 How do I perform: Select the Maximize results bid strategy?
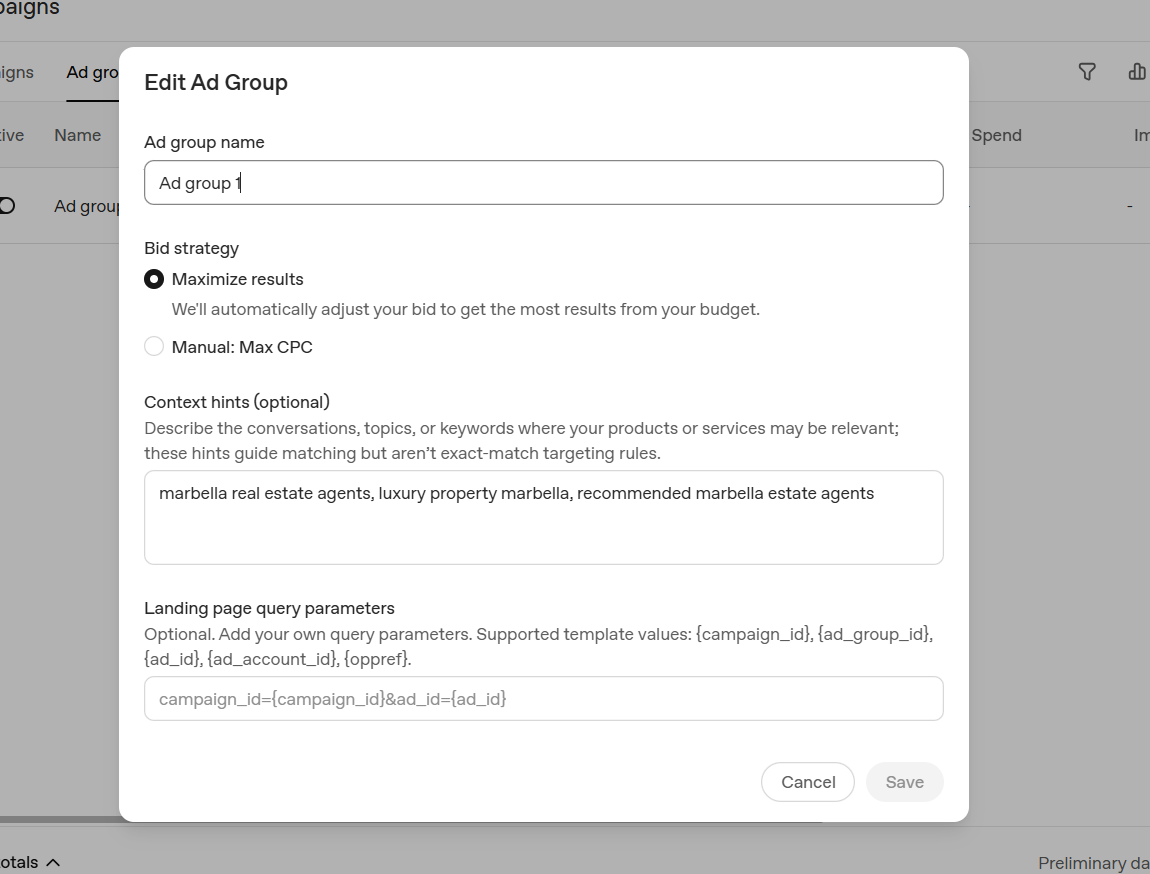coord(154,279)
